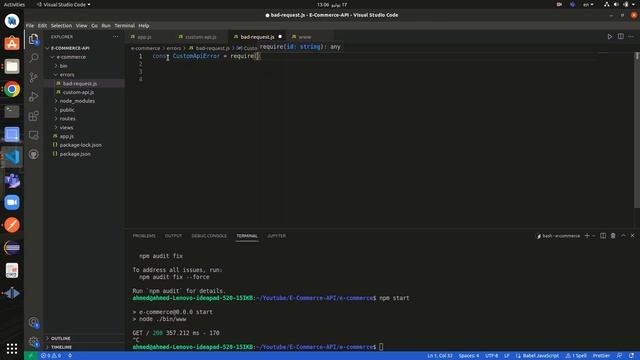Click the Prettier status bar button
This screenshot has width=640, height=360.
601,356
